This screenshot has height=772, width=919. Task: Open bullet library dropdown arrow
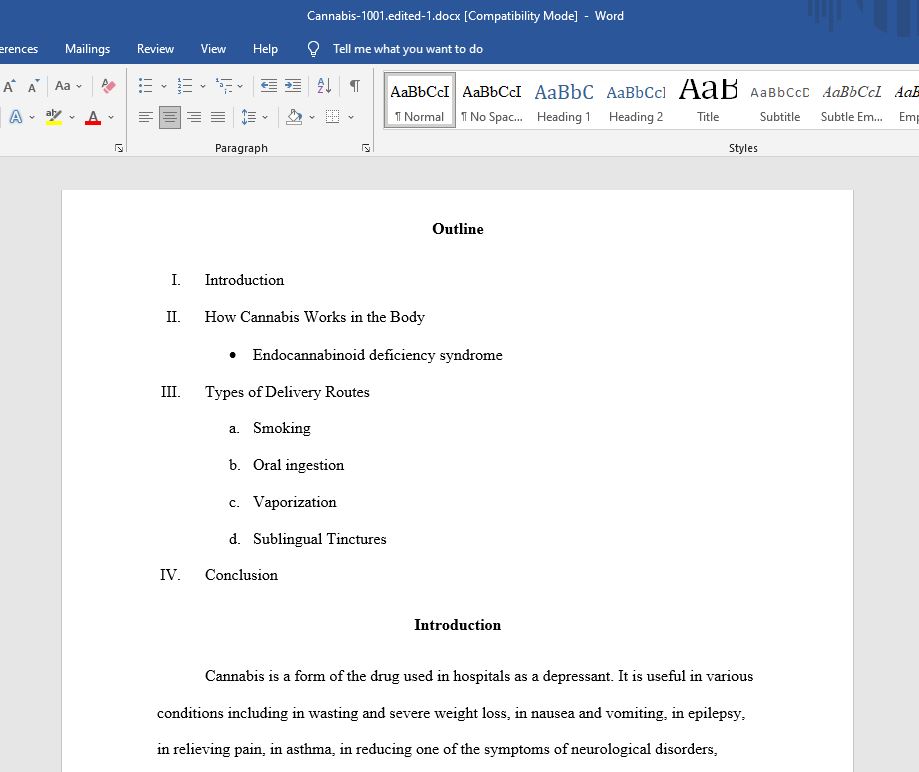tap(164, 86)
